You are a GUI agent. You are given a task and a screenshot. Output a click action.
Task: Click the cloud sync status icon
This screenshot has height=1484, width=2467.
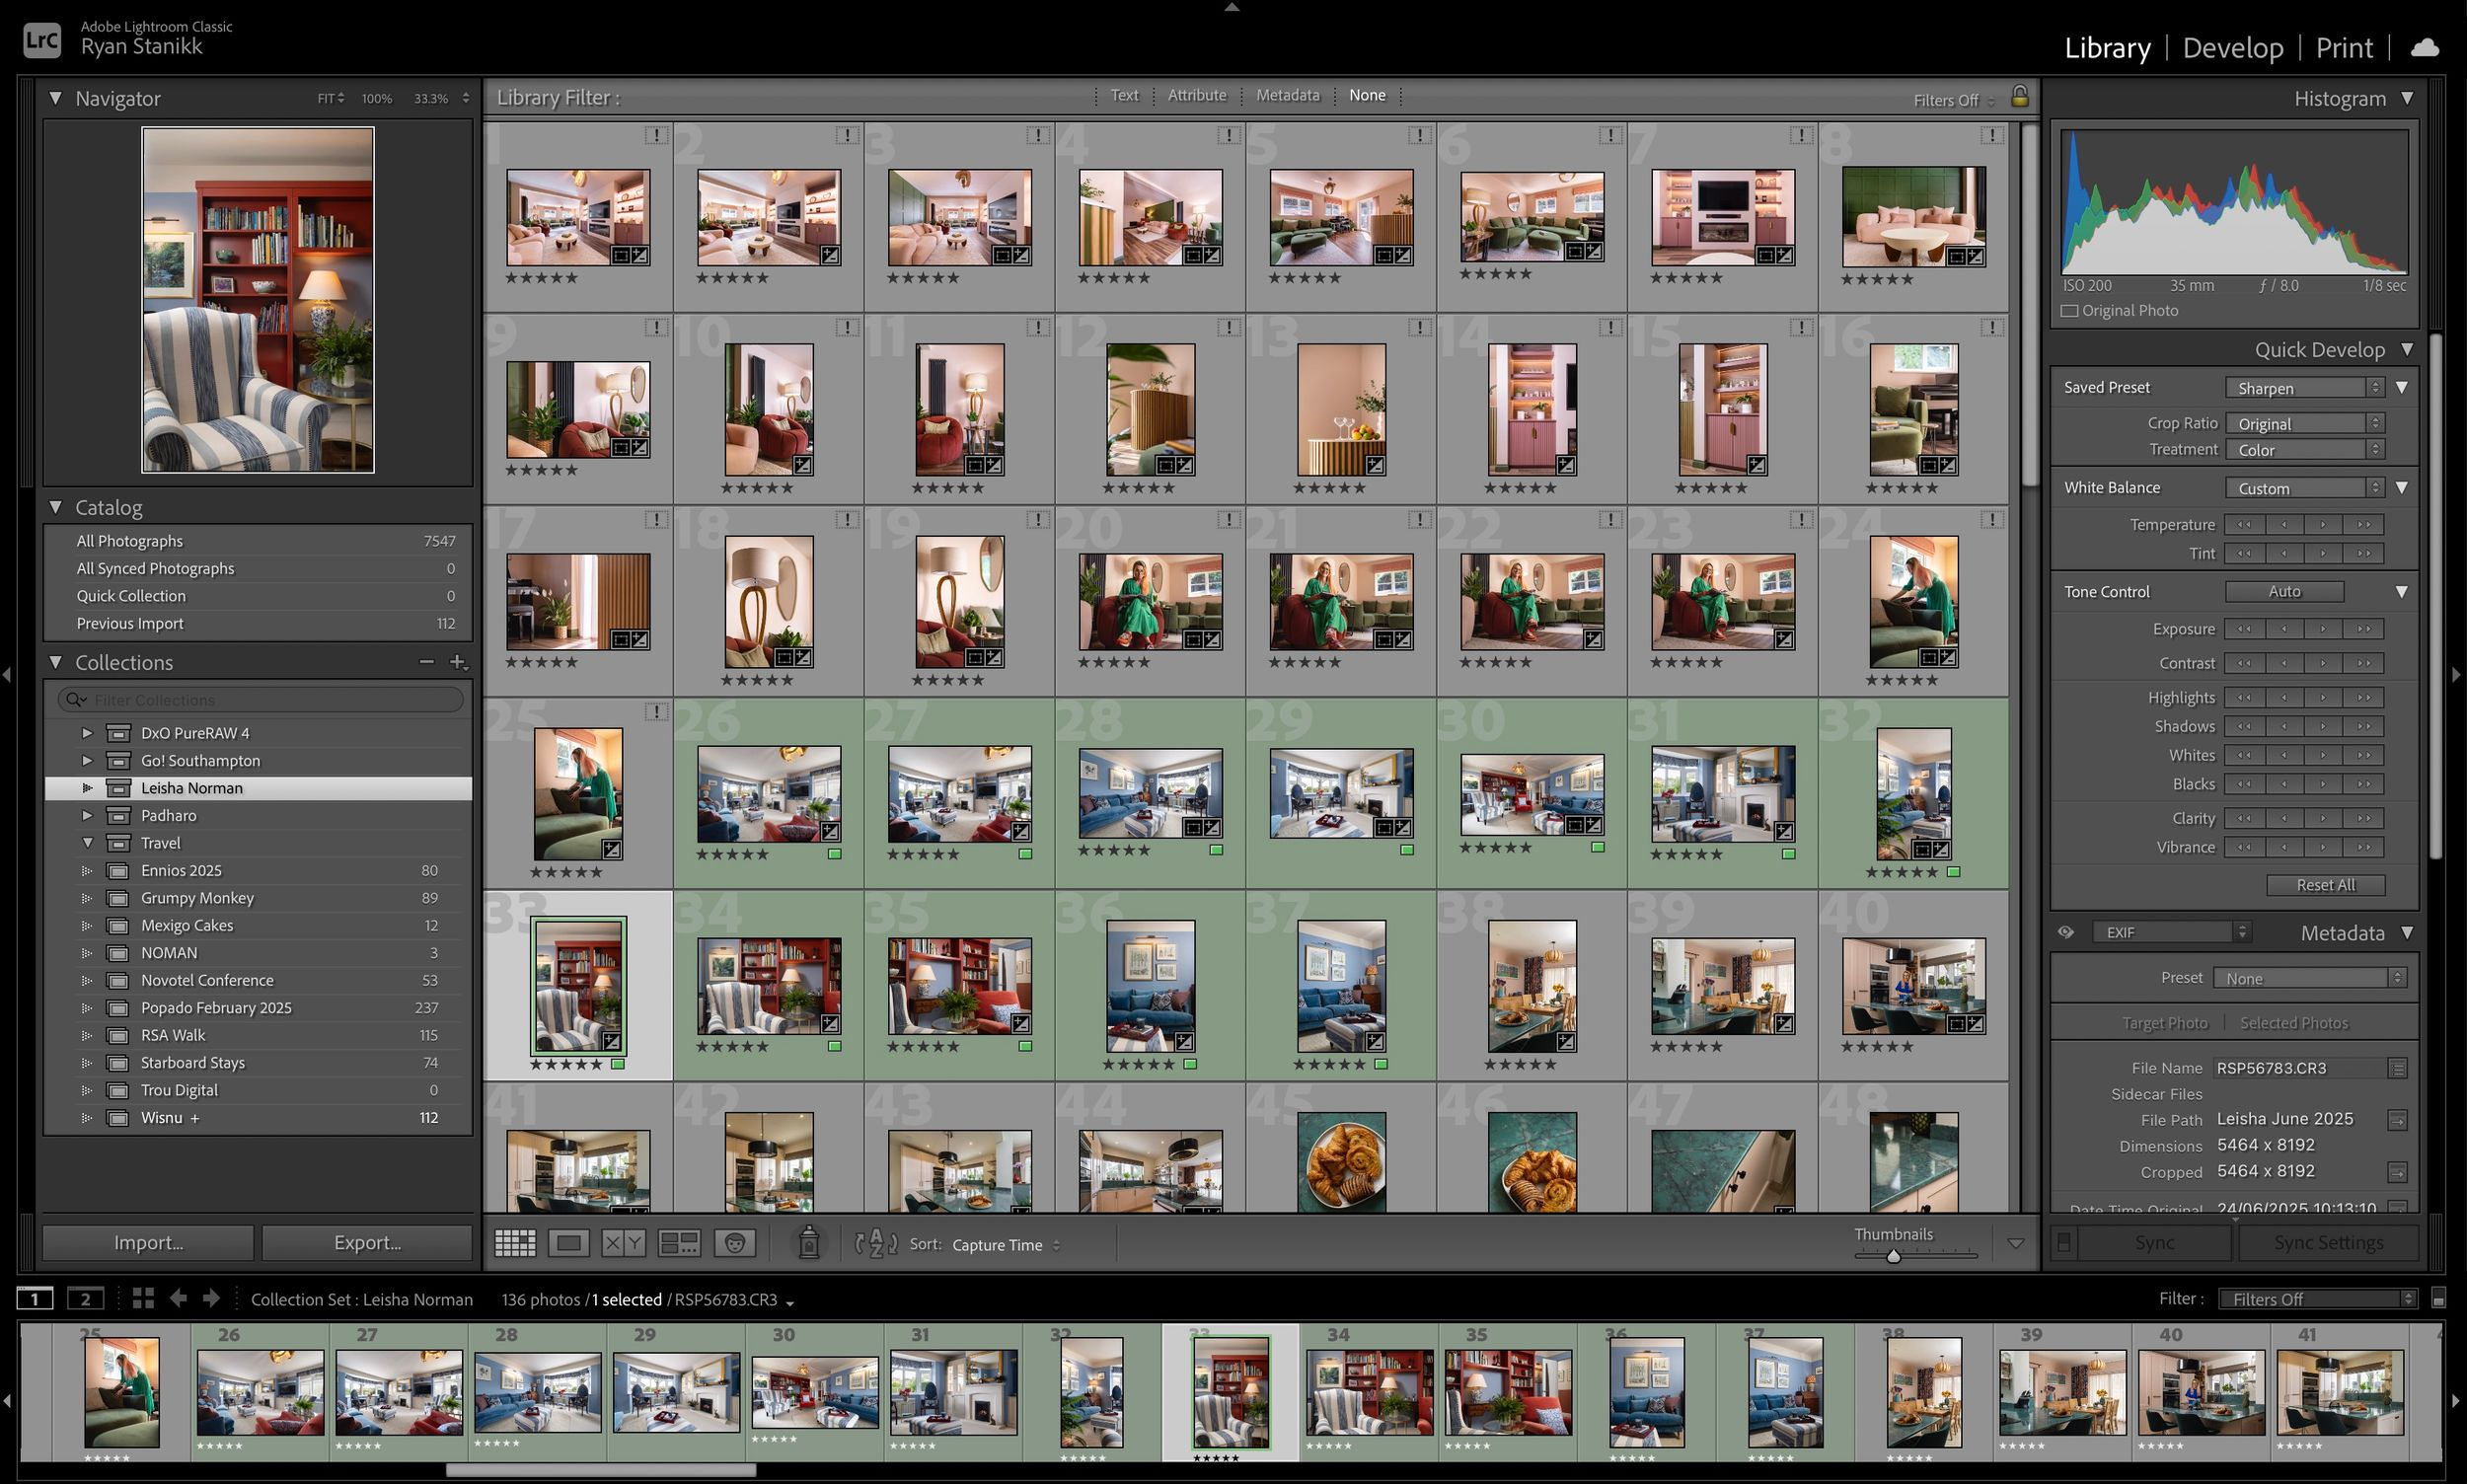point(2425,47)
